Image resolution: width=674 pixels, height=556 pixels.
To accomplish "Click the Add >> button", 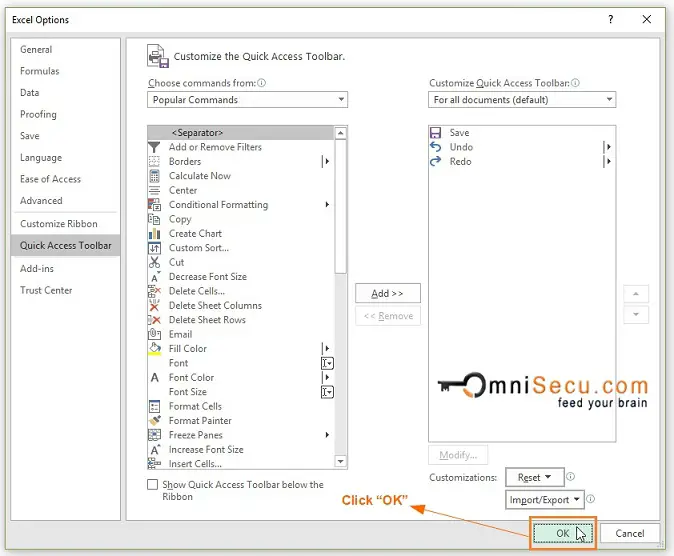I will [x=388, y=293].
